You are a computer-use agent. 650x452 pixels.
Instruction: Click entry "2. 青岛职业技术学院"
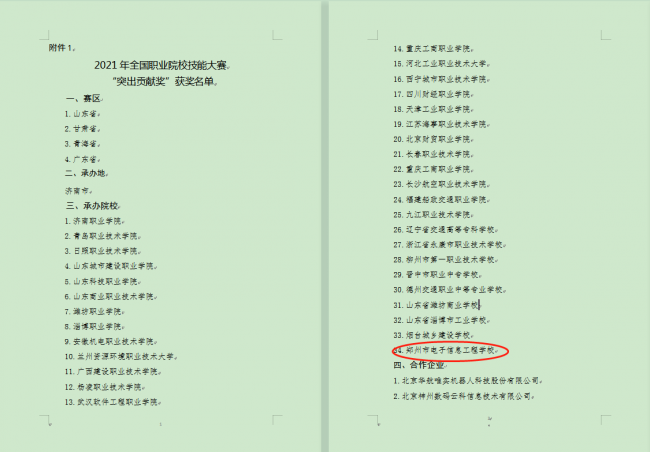(106, 236)
